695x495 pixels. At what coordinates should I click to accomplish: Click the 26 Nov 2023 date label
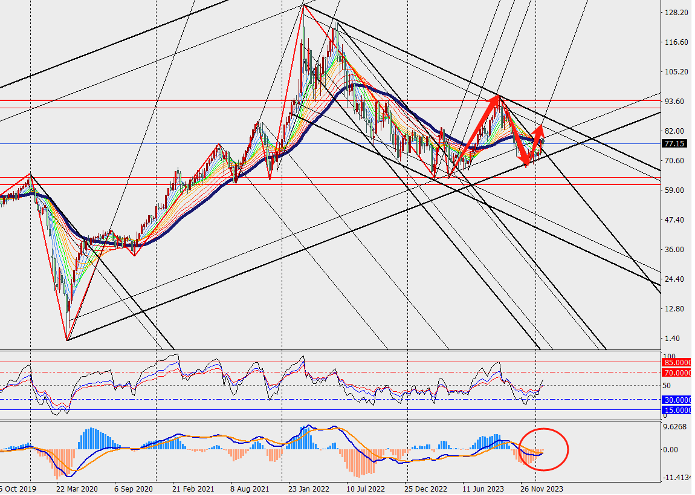543,489
